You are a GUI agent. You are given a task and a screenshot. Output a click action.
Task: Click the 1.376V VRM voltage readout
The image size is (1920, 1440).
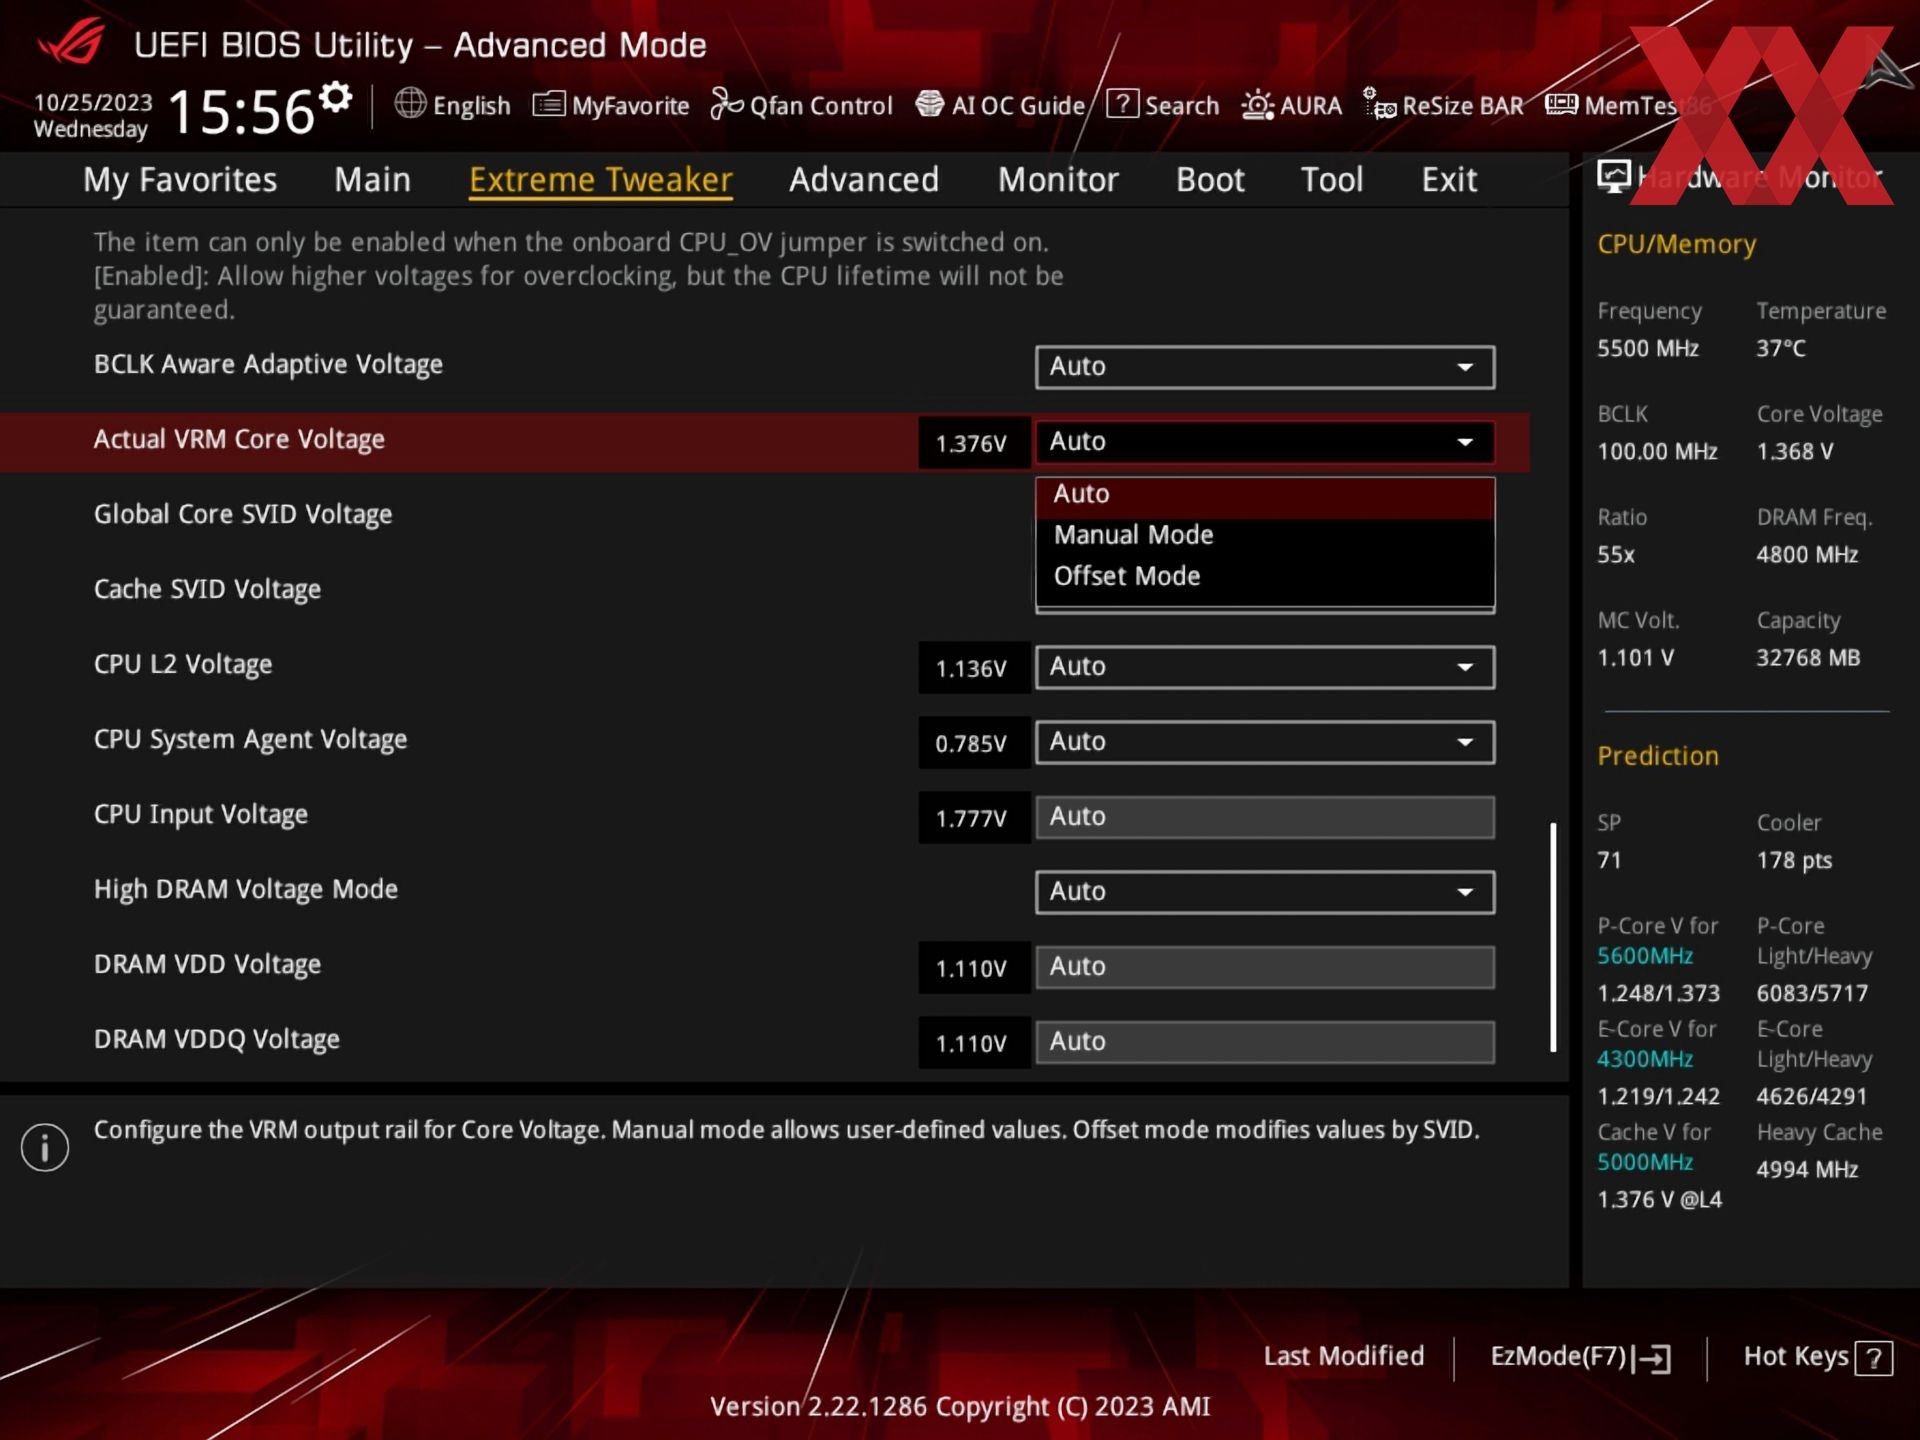click(973, 443)
